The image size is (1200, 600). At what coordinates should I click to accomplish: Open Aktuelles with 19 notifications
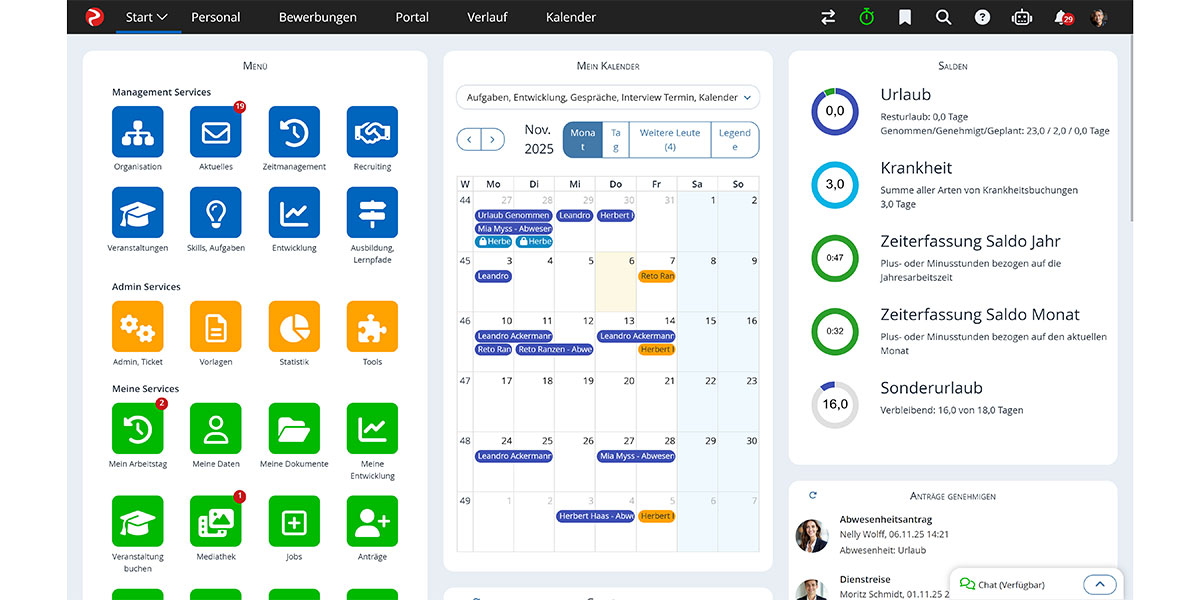pyautogui.click(x=215, y=130)
